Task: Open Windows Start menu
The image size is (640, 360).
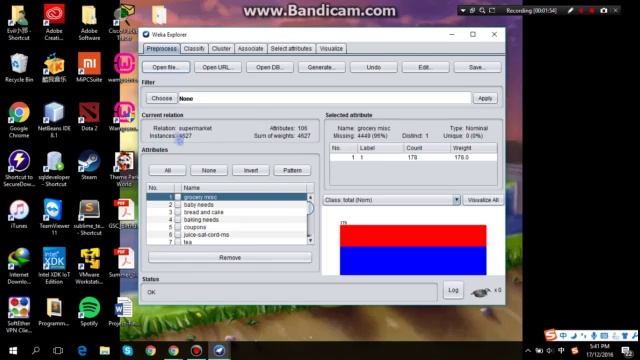Action: point(13,351)
